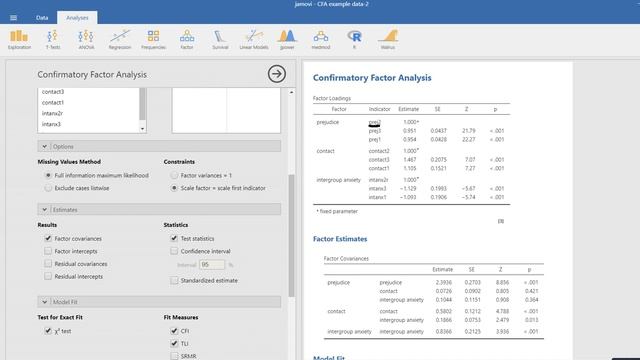Click the prej2 indicator cell
The image size is (640, 360).
coord(375,122)
